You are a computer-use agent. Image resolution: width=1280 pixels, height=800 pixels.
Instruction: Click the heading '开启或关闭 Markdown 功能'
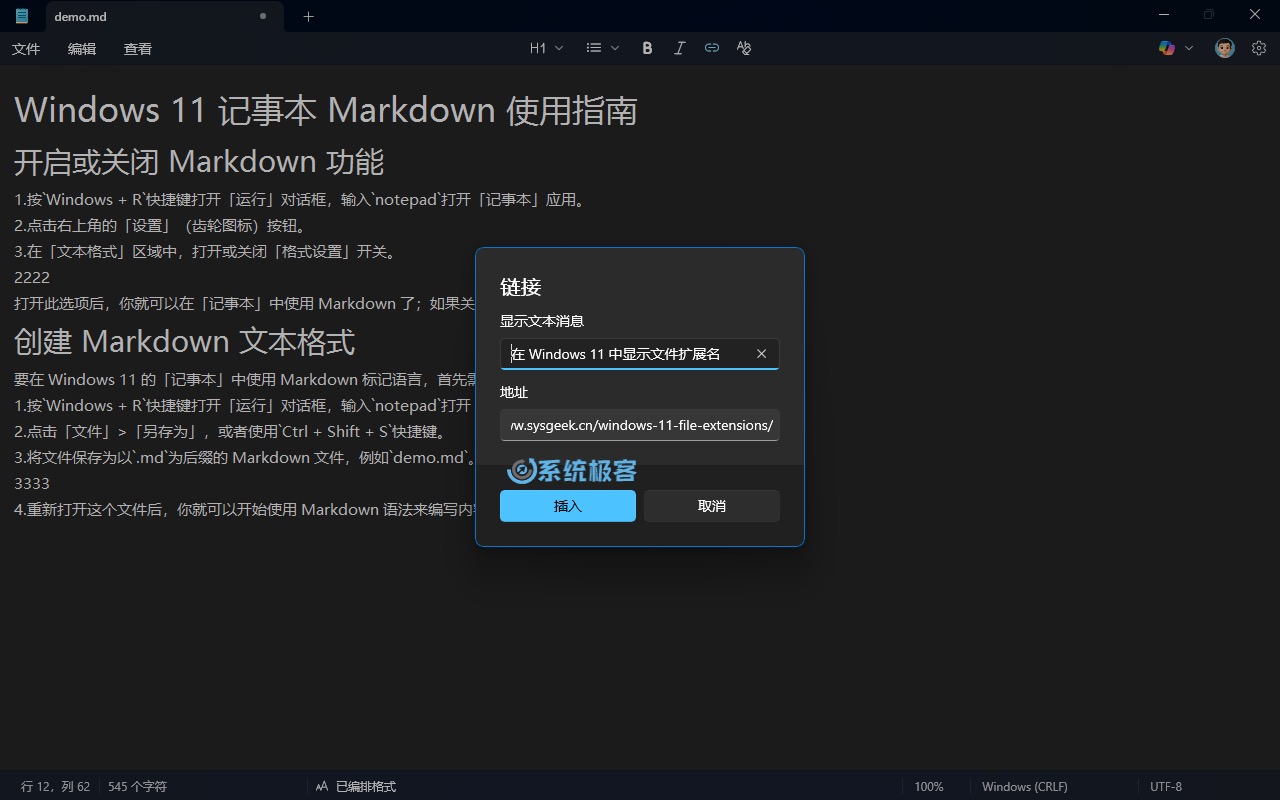pyautogui.click(x=199, y=162)
